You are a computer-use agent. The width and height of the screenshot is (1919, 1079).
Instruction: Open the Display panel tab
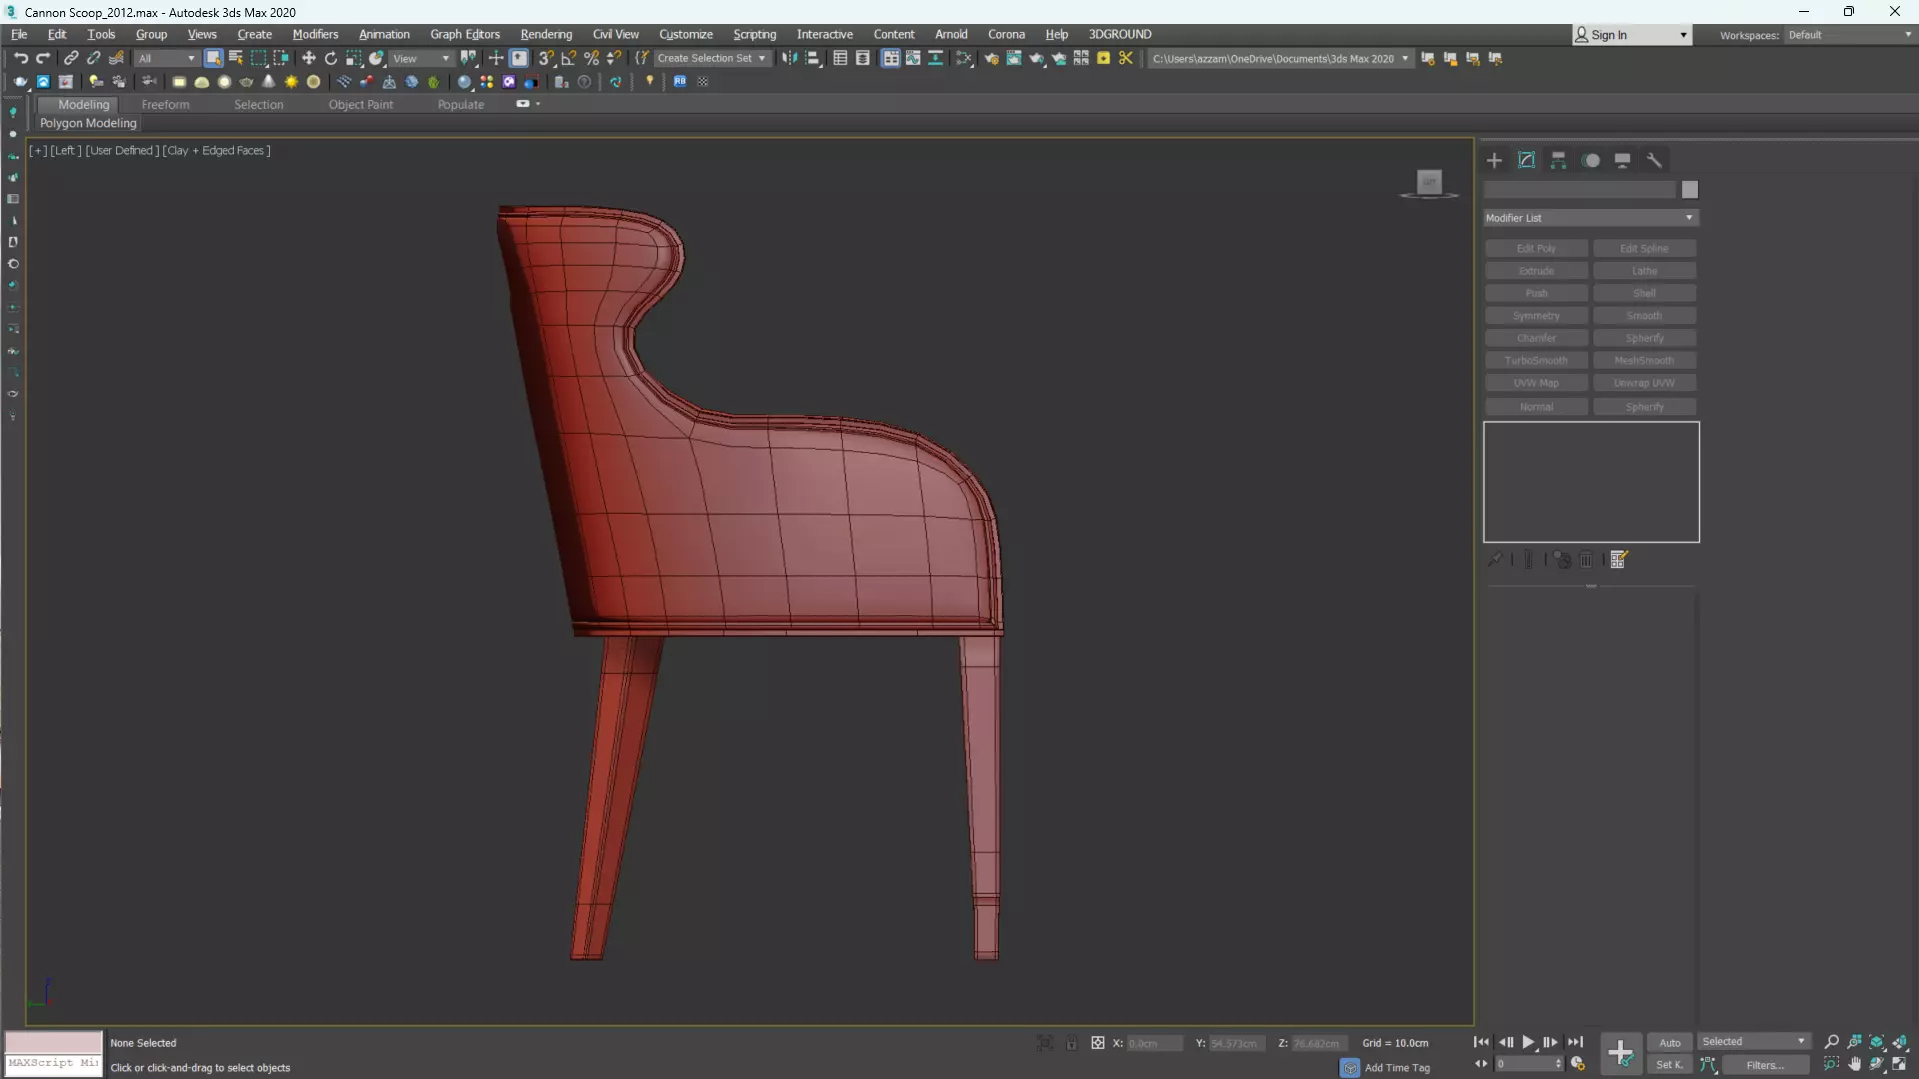point(1622,160)
